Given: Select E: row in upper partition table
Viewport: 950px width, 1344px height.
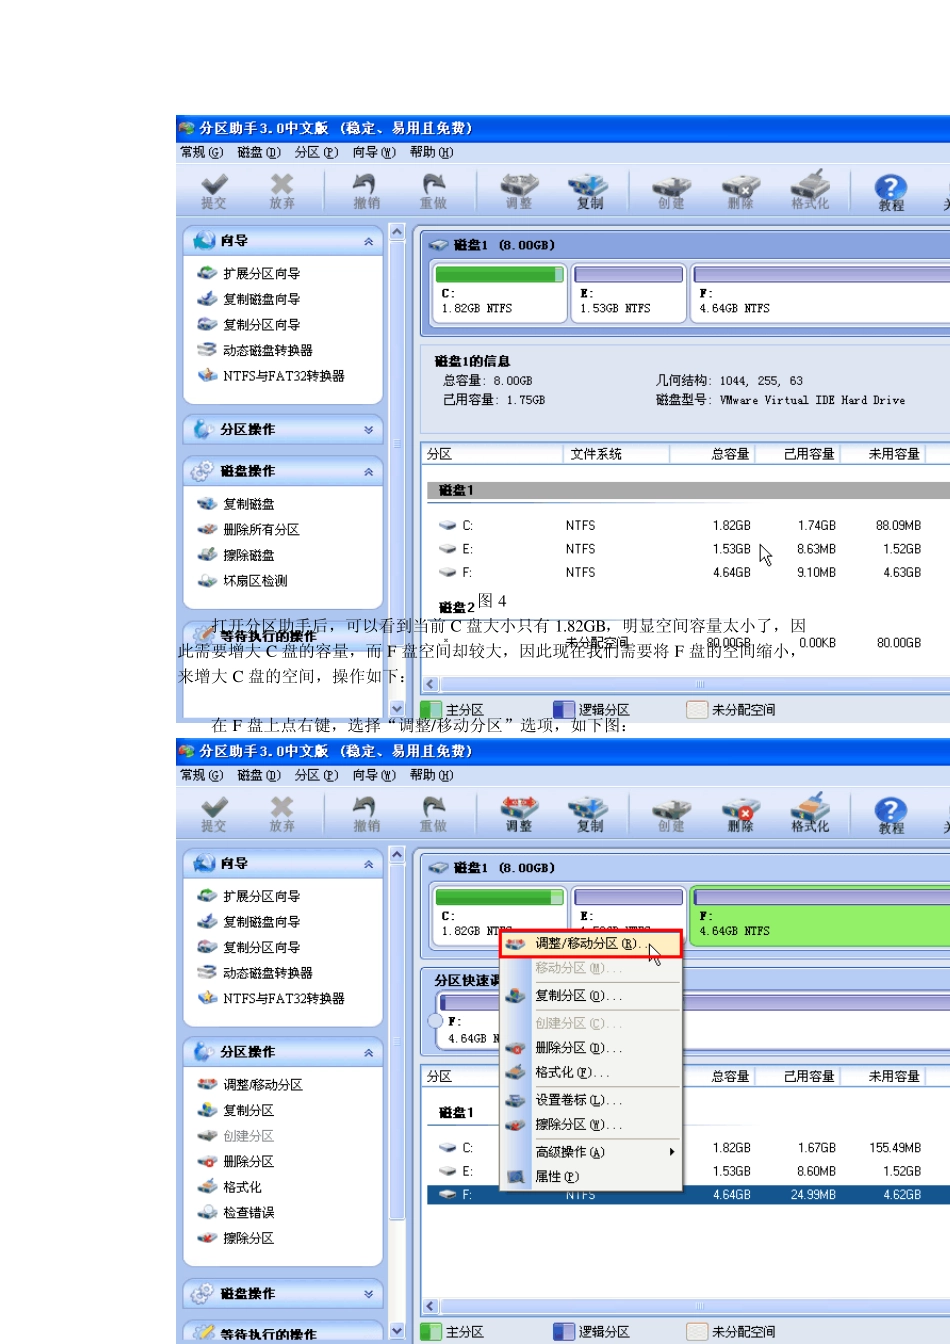Looking at the screenshot, I should [x=688, y=549].
